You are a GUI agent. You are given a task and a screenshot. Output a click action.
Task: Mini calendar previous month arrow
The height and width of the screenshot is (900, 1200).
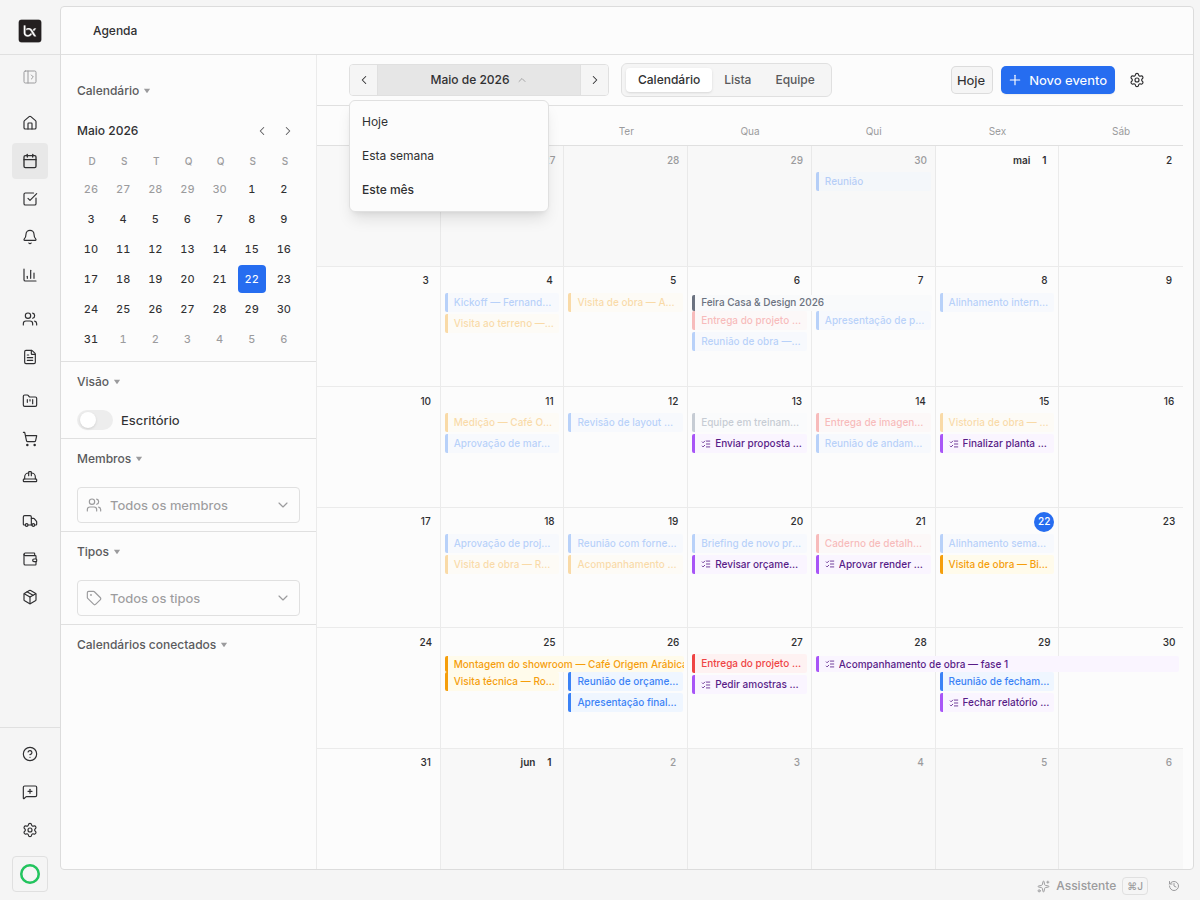(262, 131)
